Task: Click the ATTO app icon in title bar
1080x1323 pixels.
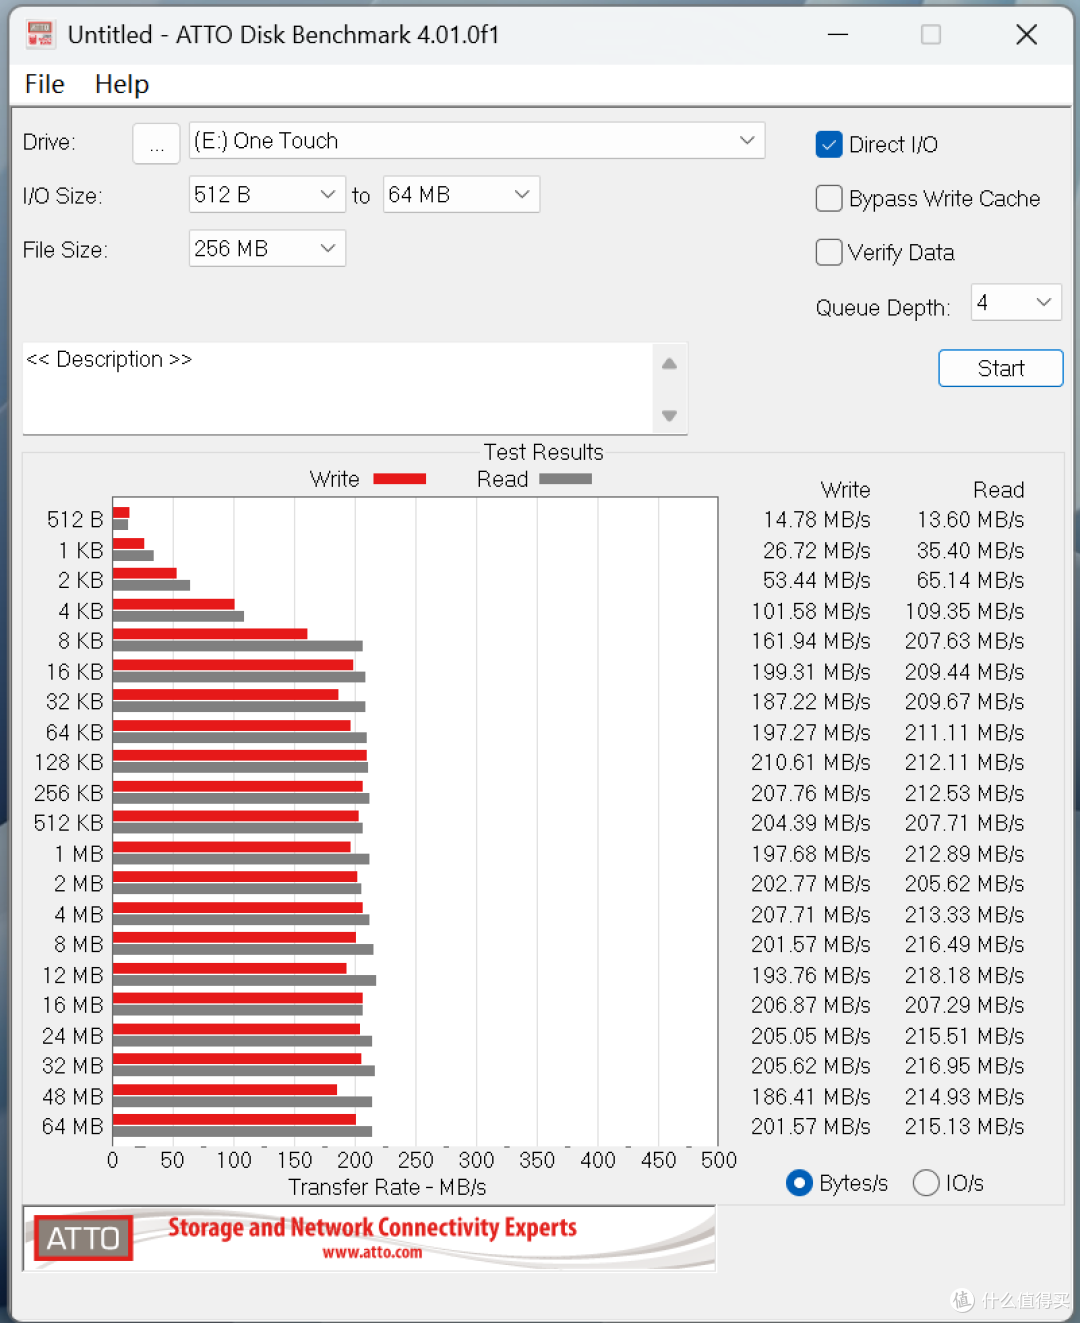Action: point(40,34)
